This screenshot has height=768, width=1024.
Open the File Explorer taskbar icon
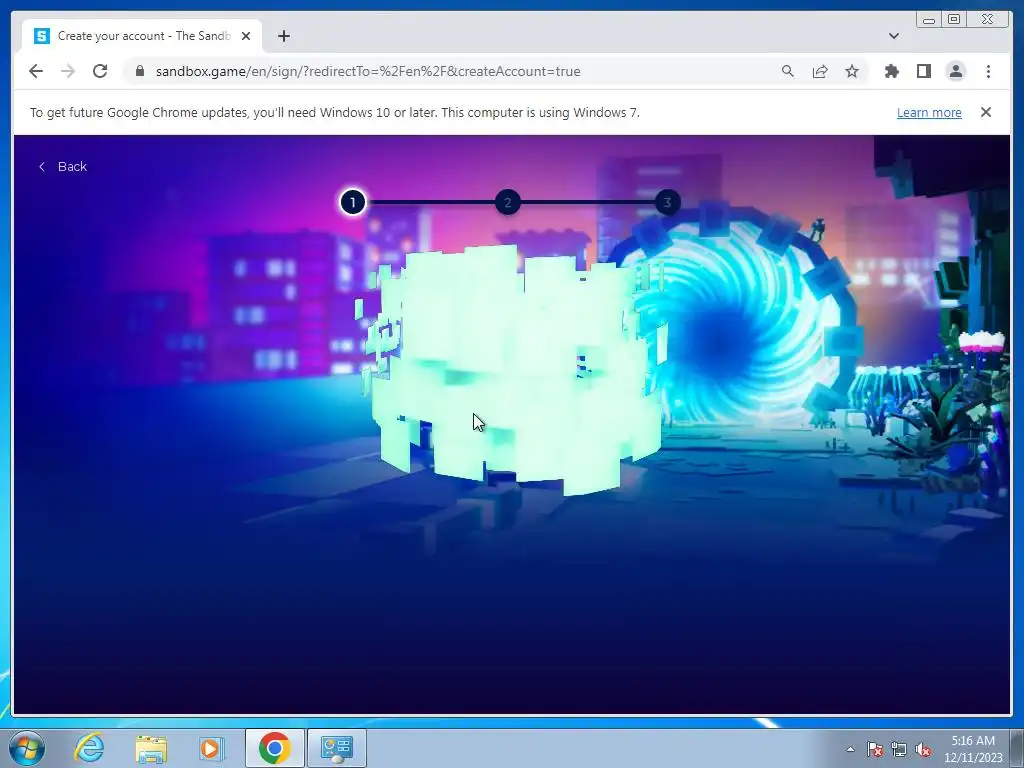[151, 748]
